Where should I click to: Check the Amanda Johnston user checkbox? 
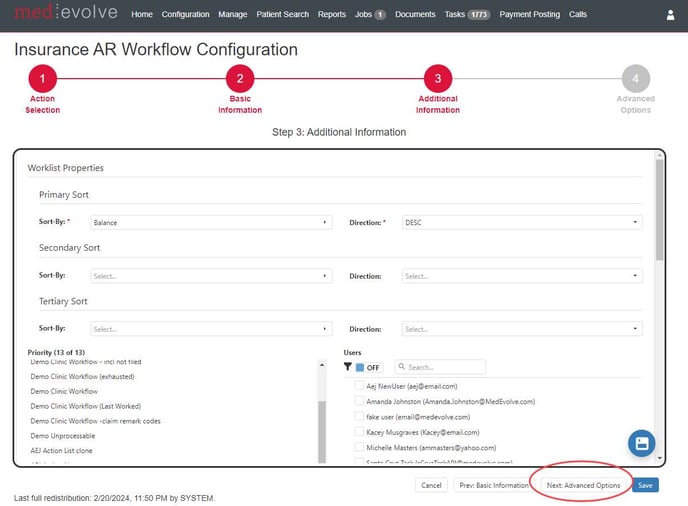tap(359, 401)
